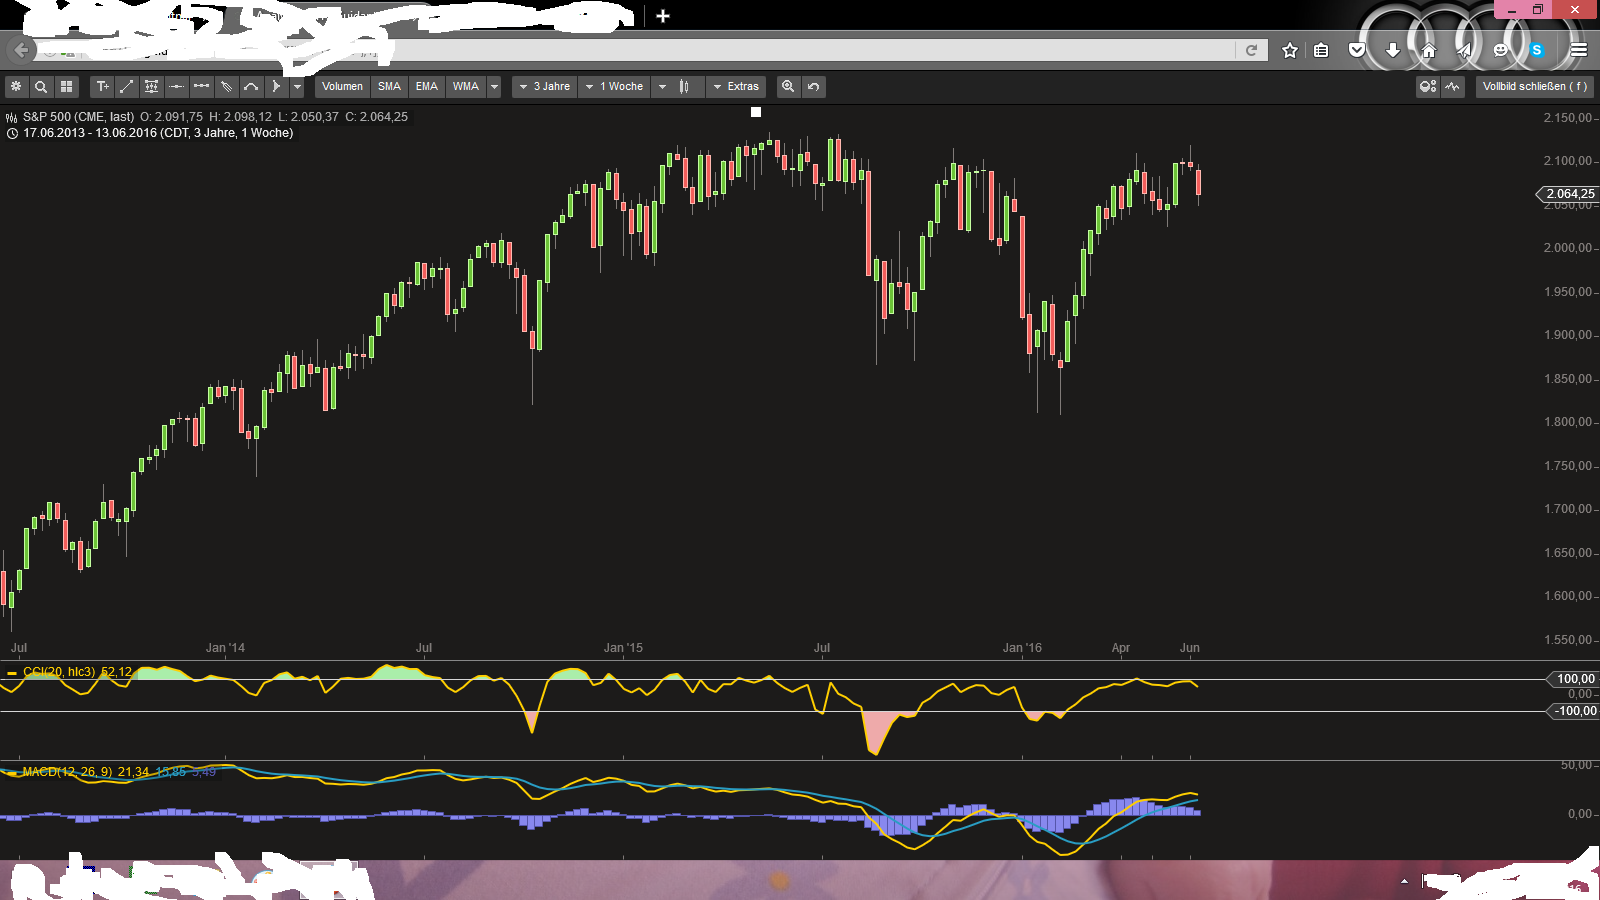Expand the drawing tools dropdown arrow
1600x900 pixels.
[x=297, y=87]
